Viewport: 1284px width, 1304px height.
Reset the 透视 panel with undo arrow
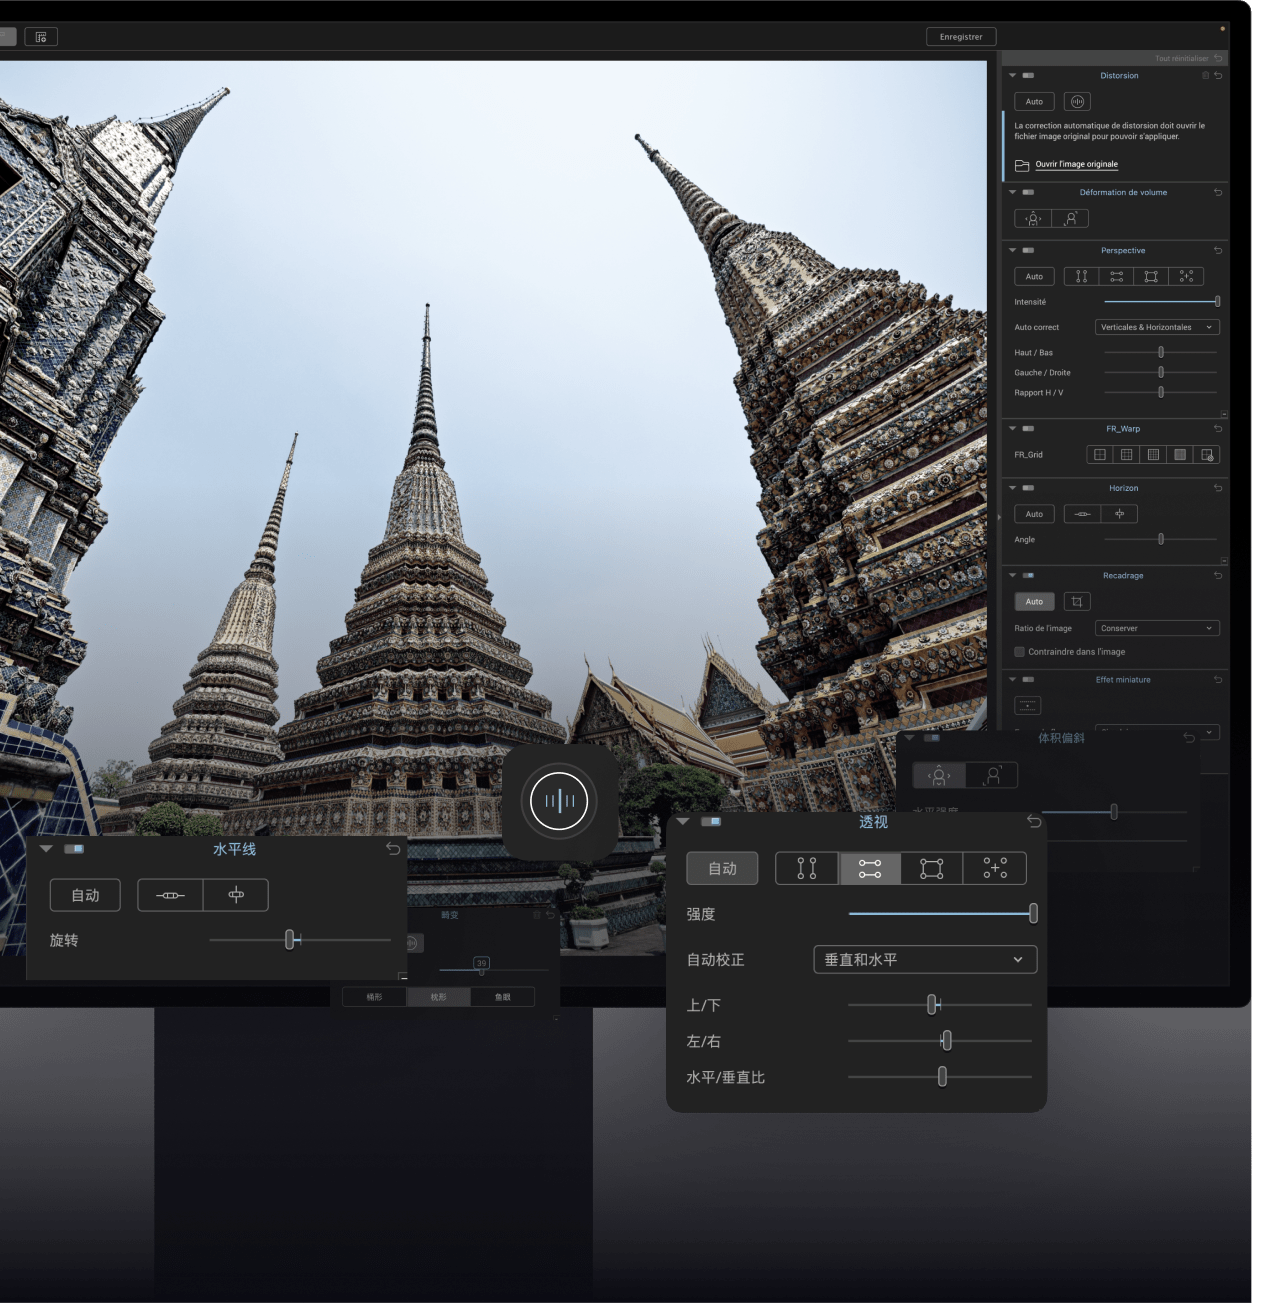click(x=1034, y=821)
